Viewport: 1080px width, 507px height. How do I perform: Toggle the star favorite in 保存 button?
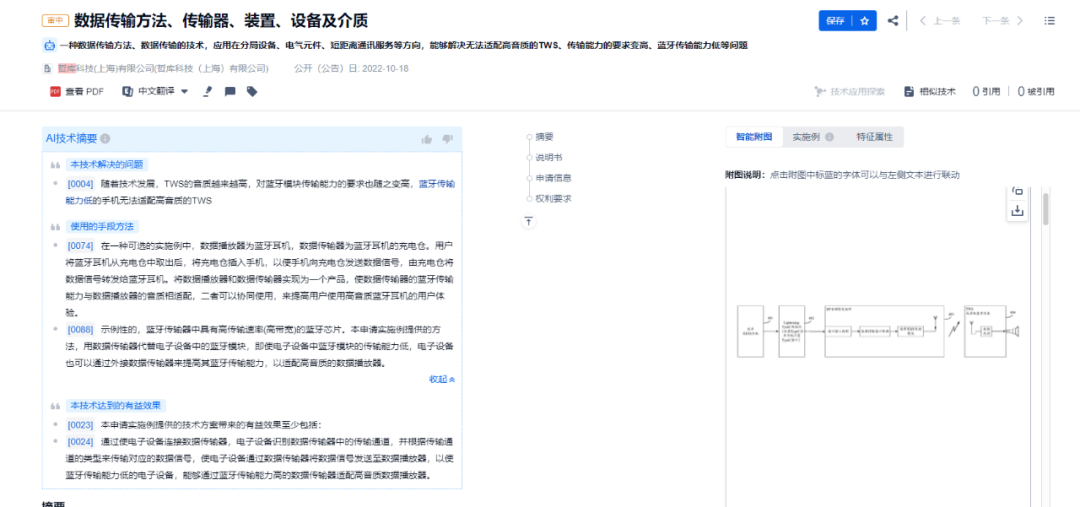(864, 21)
